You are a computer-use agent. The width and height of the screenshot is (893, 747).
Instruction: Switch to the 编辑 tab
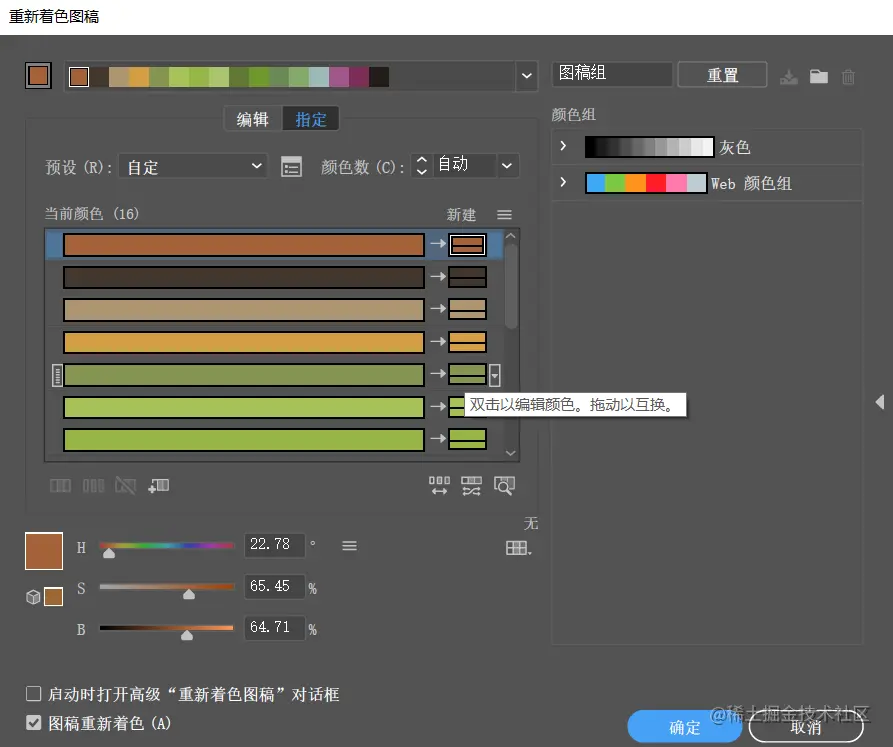pyautogui.click(x=253, y=119)
